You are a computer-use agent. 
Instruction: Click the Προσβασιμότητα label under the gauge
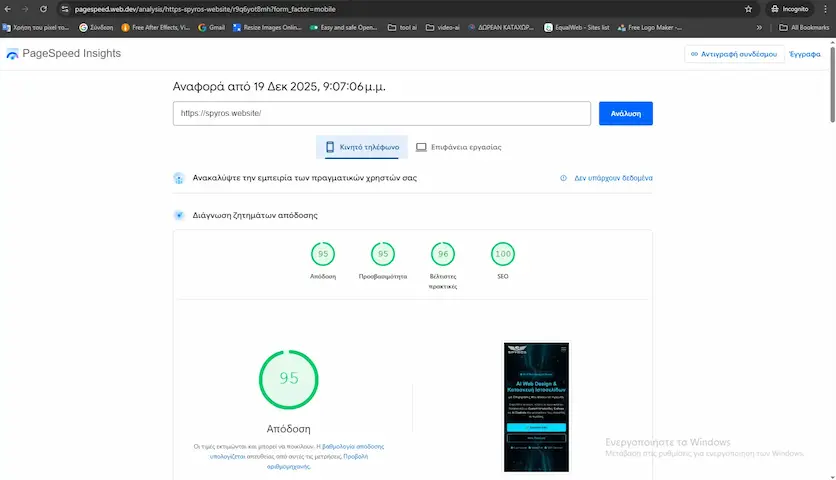click(x=383, y=276)
